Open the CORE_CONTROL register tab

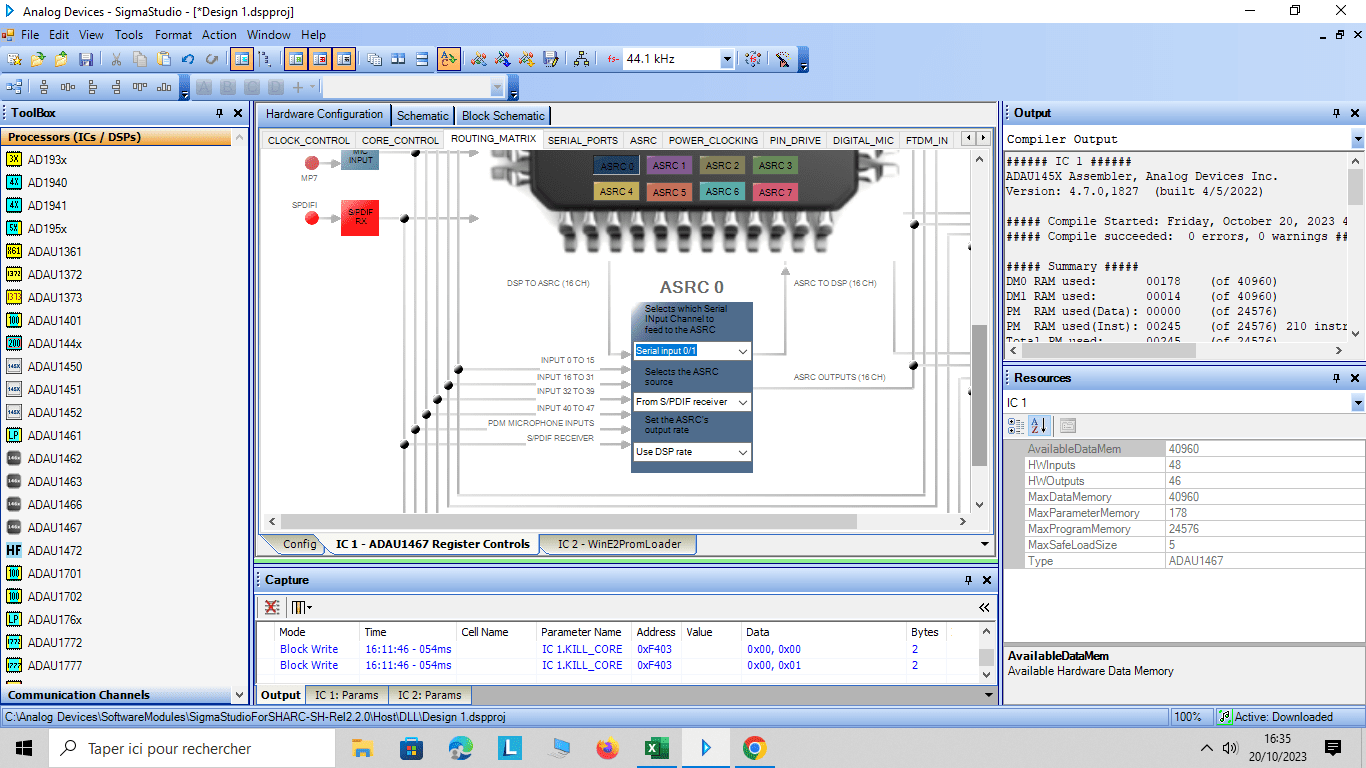point(400,140)
